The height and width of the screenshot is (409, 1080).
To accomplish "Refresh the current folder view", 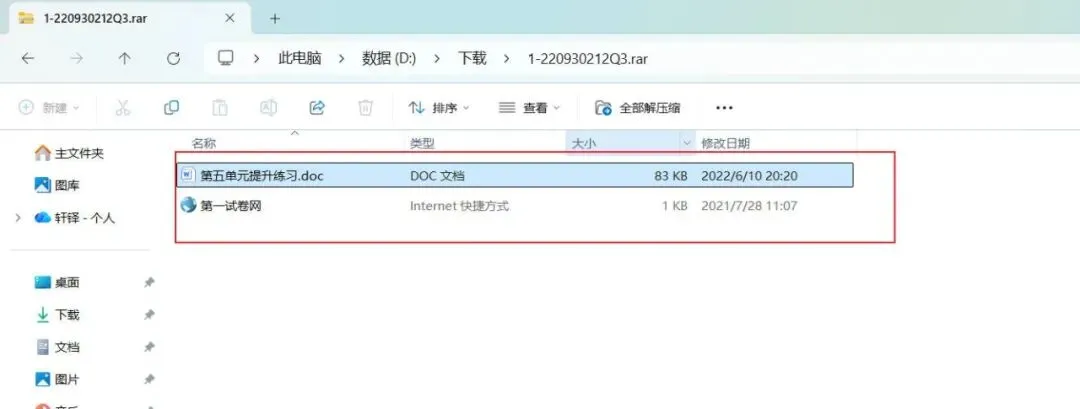I will [174, 59].
